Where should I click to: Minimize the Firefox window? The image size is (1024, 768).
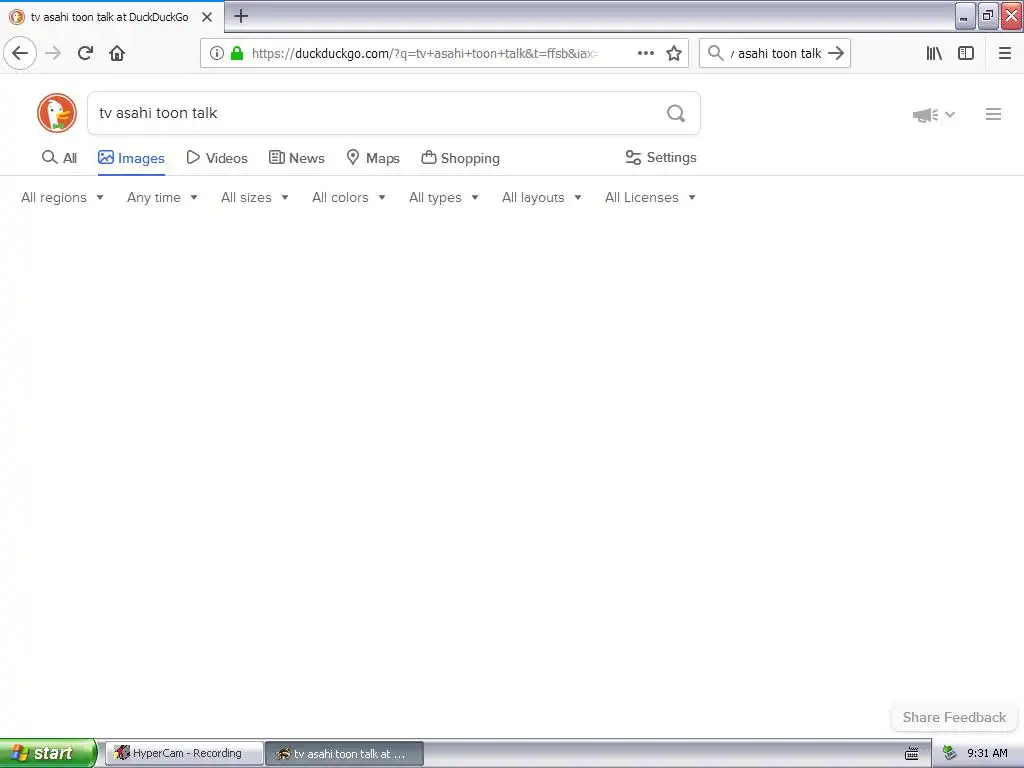[965, 16]
